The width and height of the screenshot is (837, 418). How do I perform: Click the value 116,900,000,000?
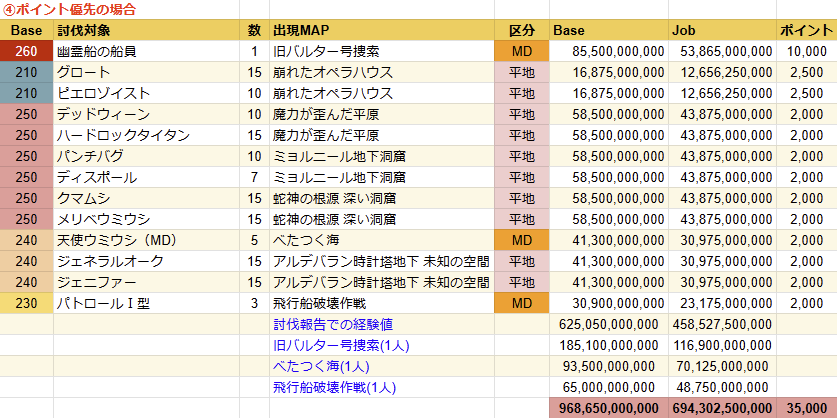click(722, 345)
